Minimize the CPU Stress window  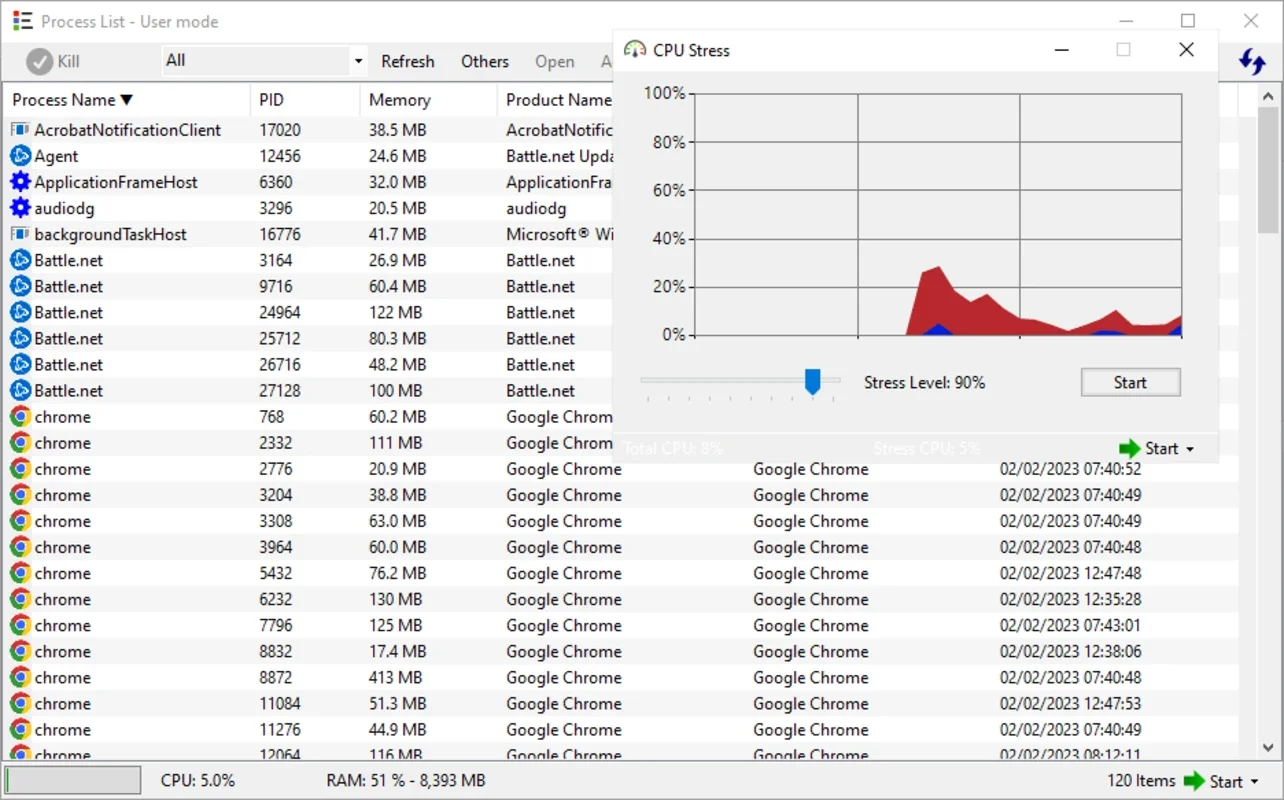tap(1062, 50)
